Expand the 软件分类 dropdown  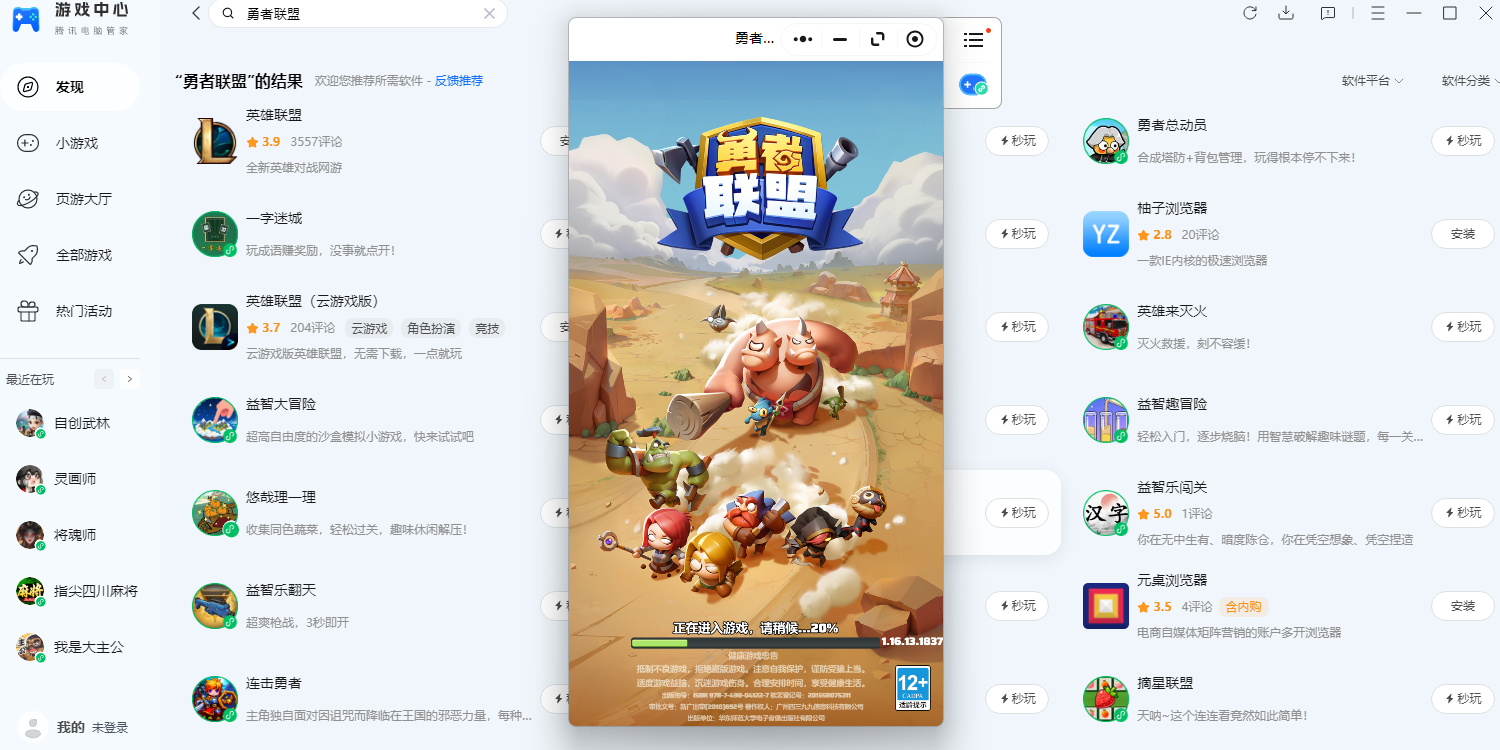pos(1469,81)
